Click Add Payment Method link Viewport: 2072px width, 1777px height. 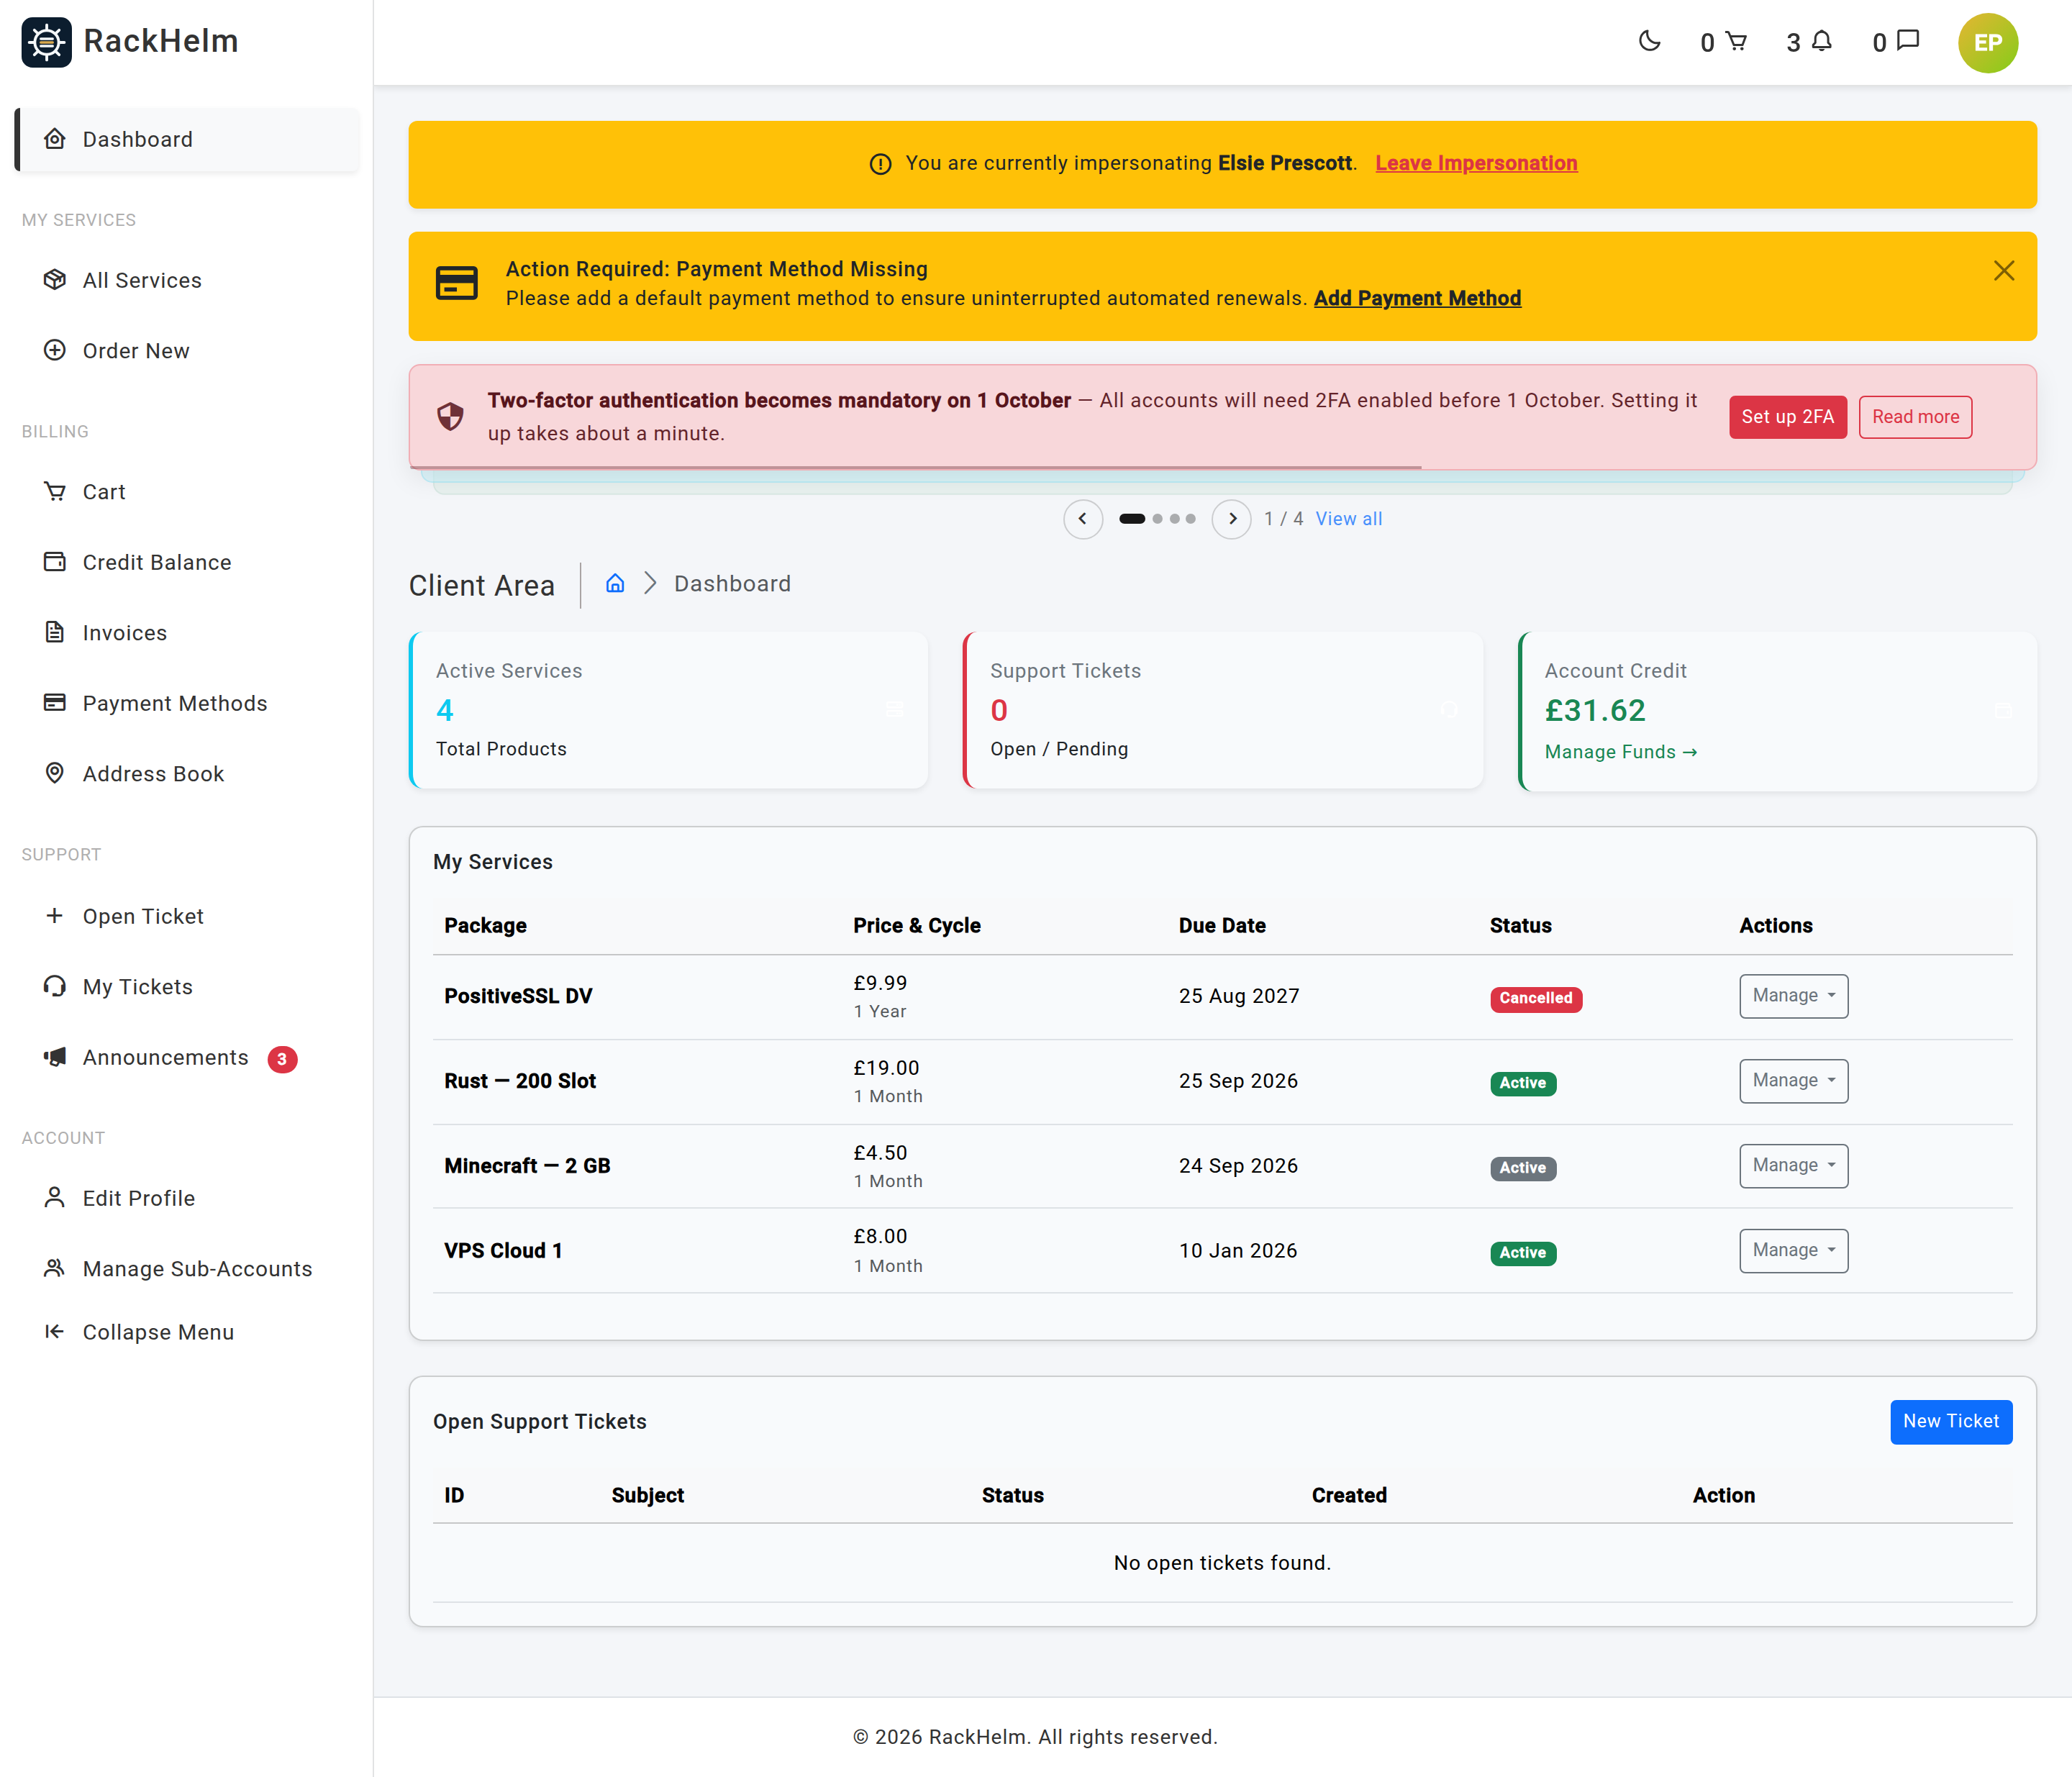point(1417,298)
